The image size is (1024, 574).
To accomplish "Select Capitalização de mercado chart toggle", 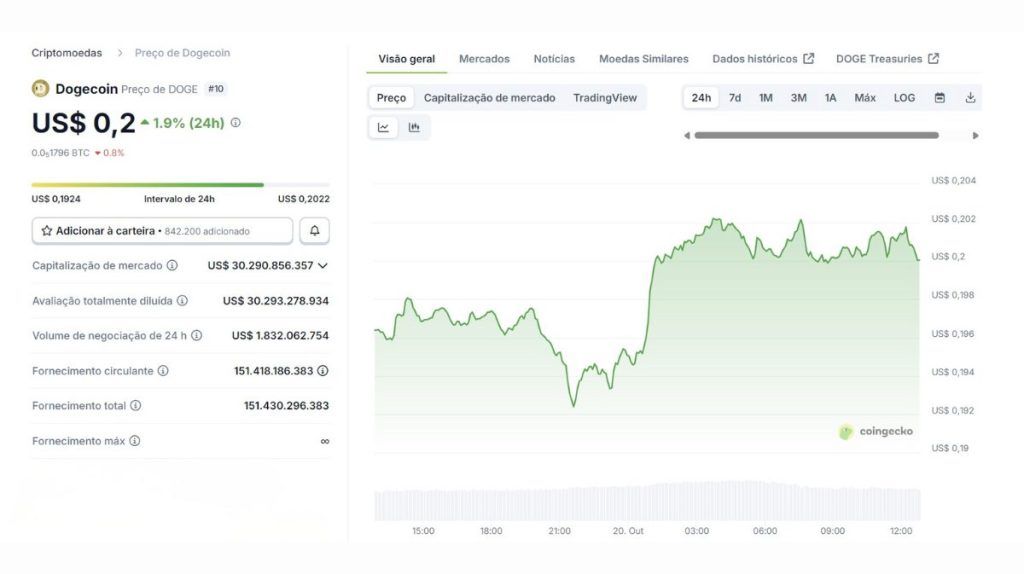I will (x=489, y=98).
